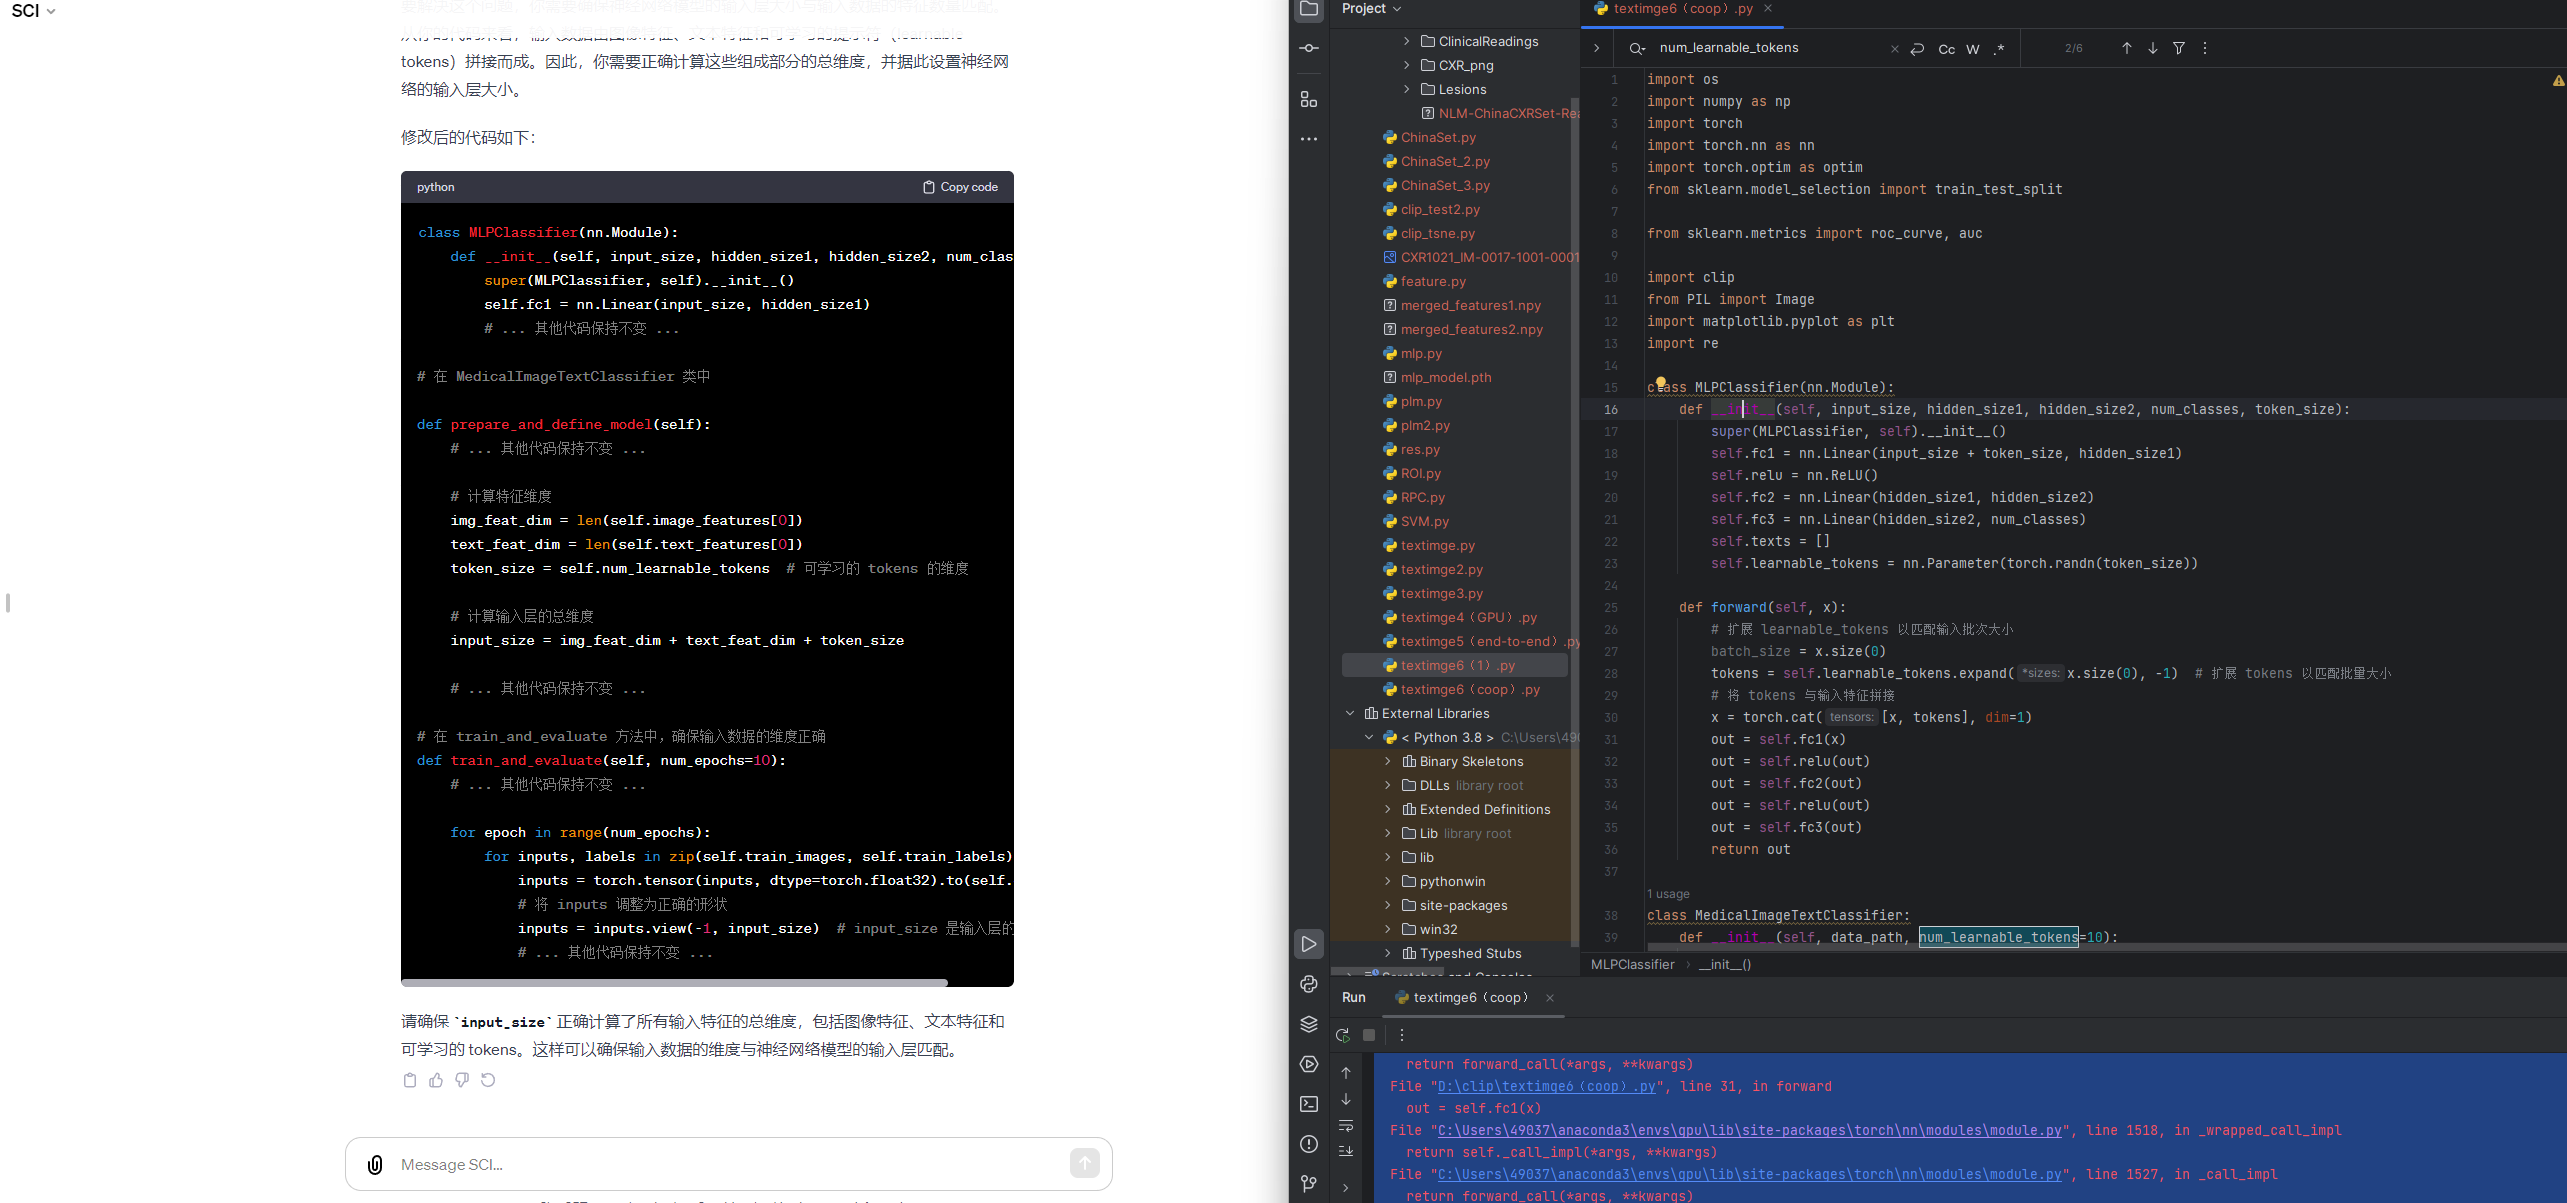
Task: Jump to previous search occurrence arrow
Action: (2126, 48)
